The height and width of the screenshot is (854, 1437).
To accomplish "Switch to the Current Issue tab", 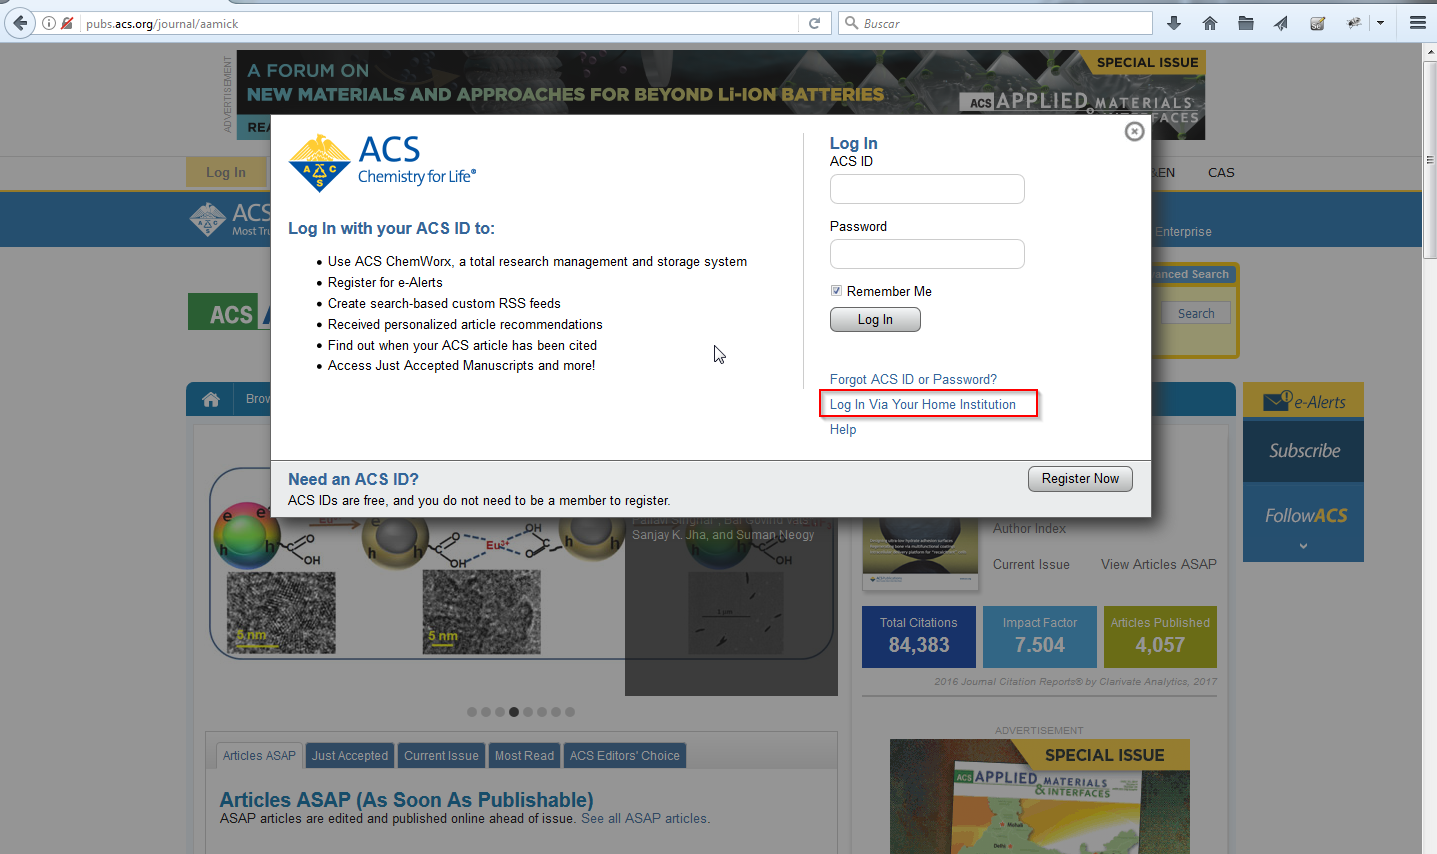I will [441, 756].
